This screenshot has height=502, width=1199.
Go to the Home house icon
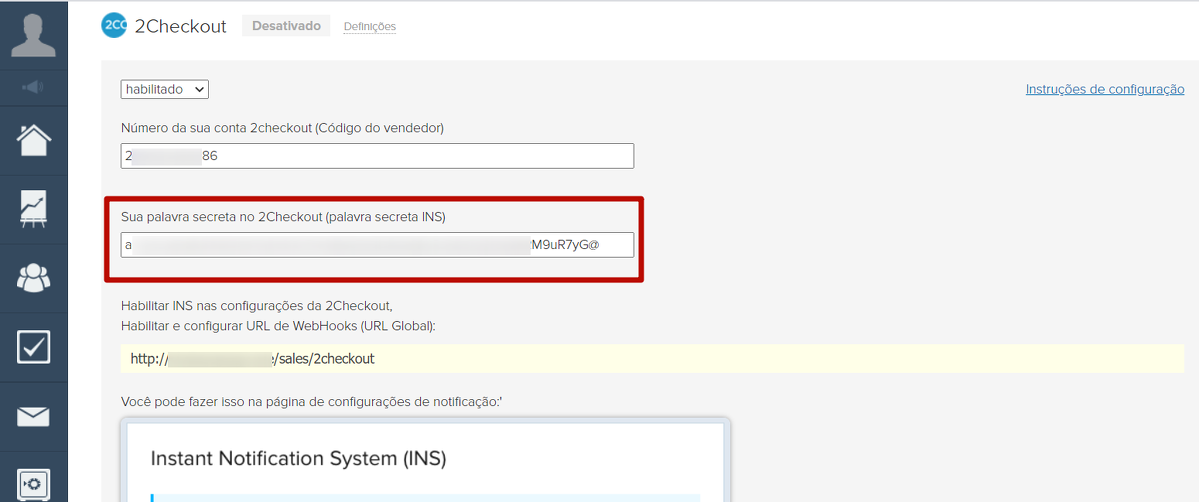(33, 141)
